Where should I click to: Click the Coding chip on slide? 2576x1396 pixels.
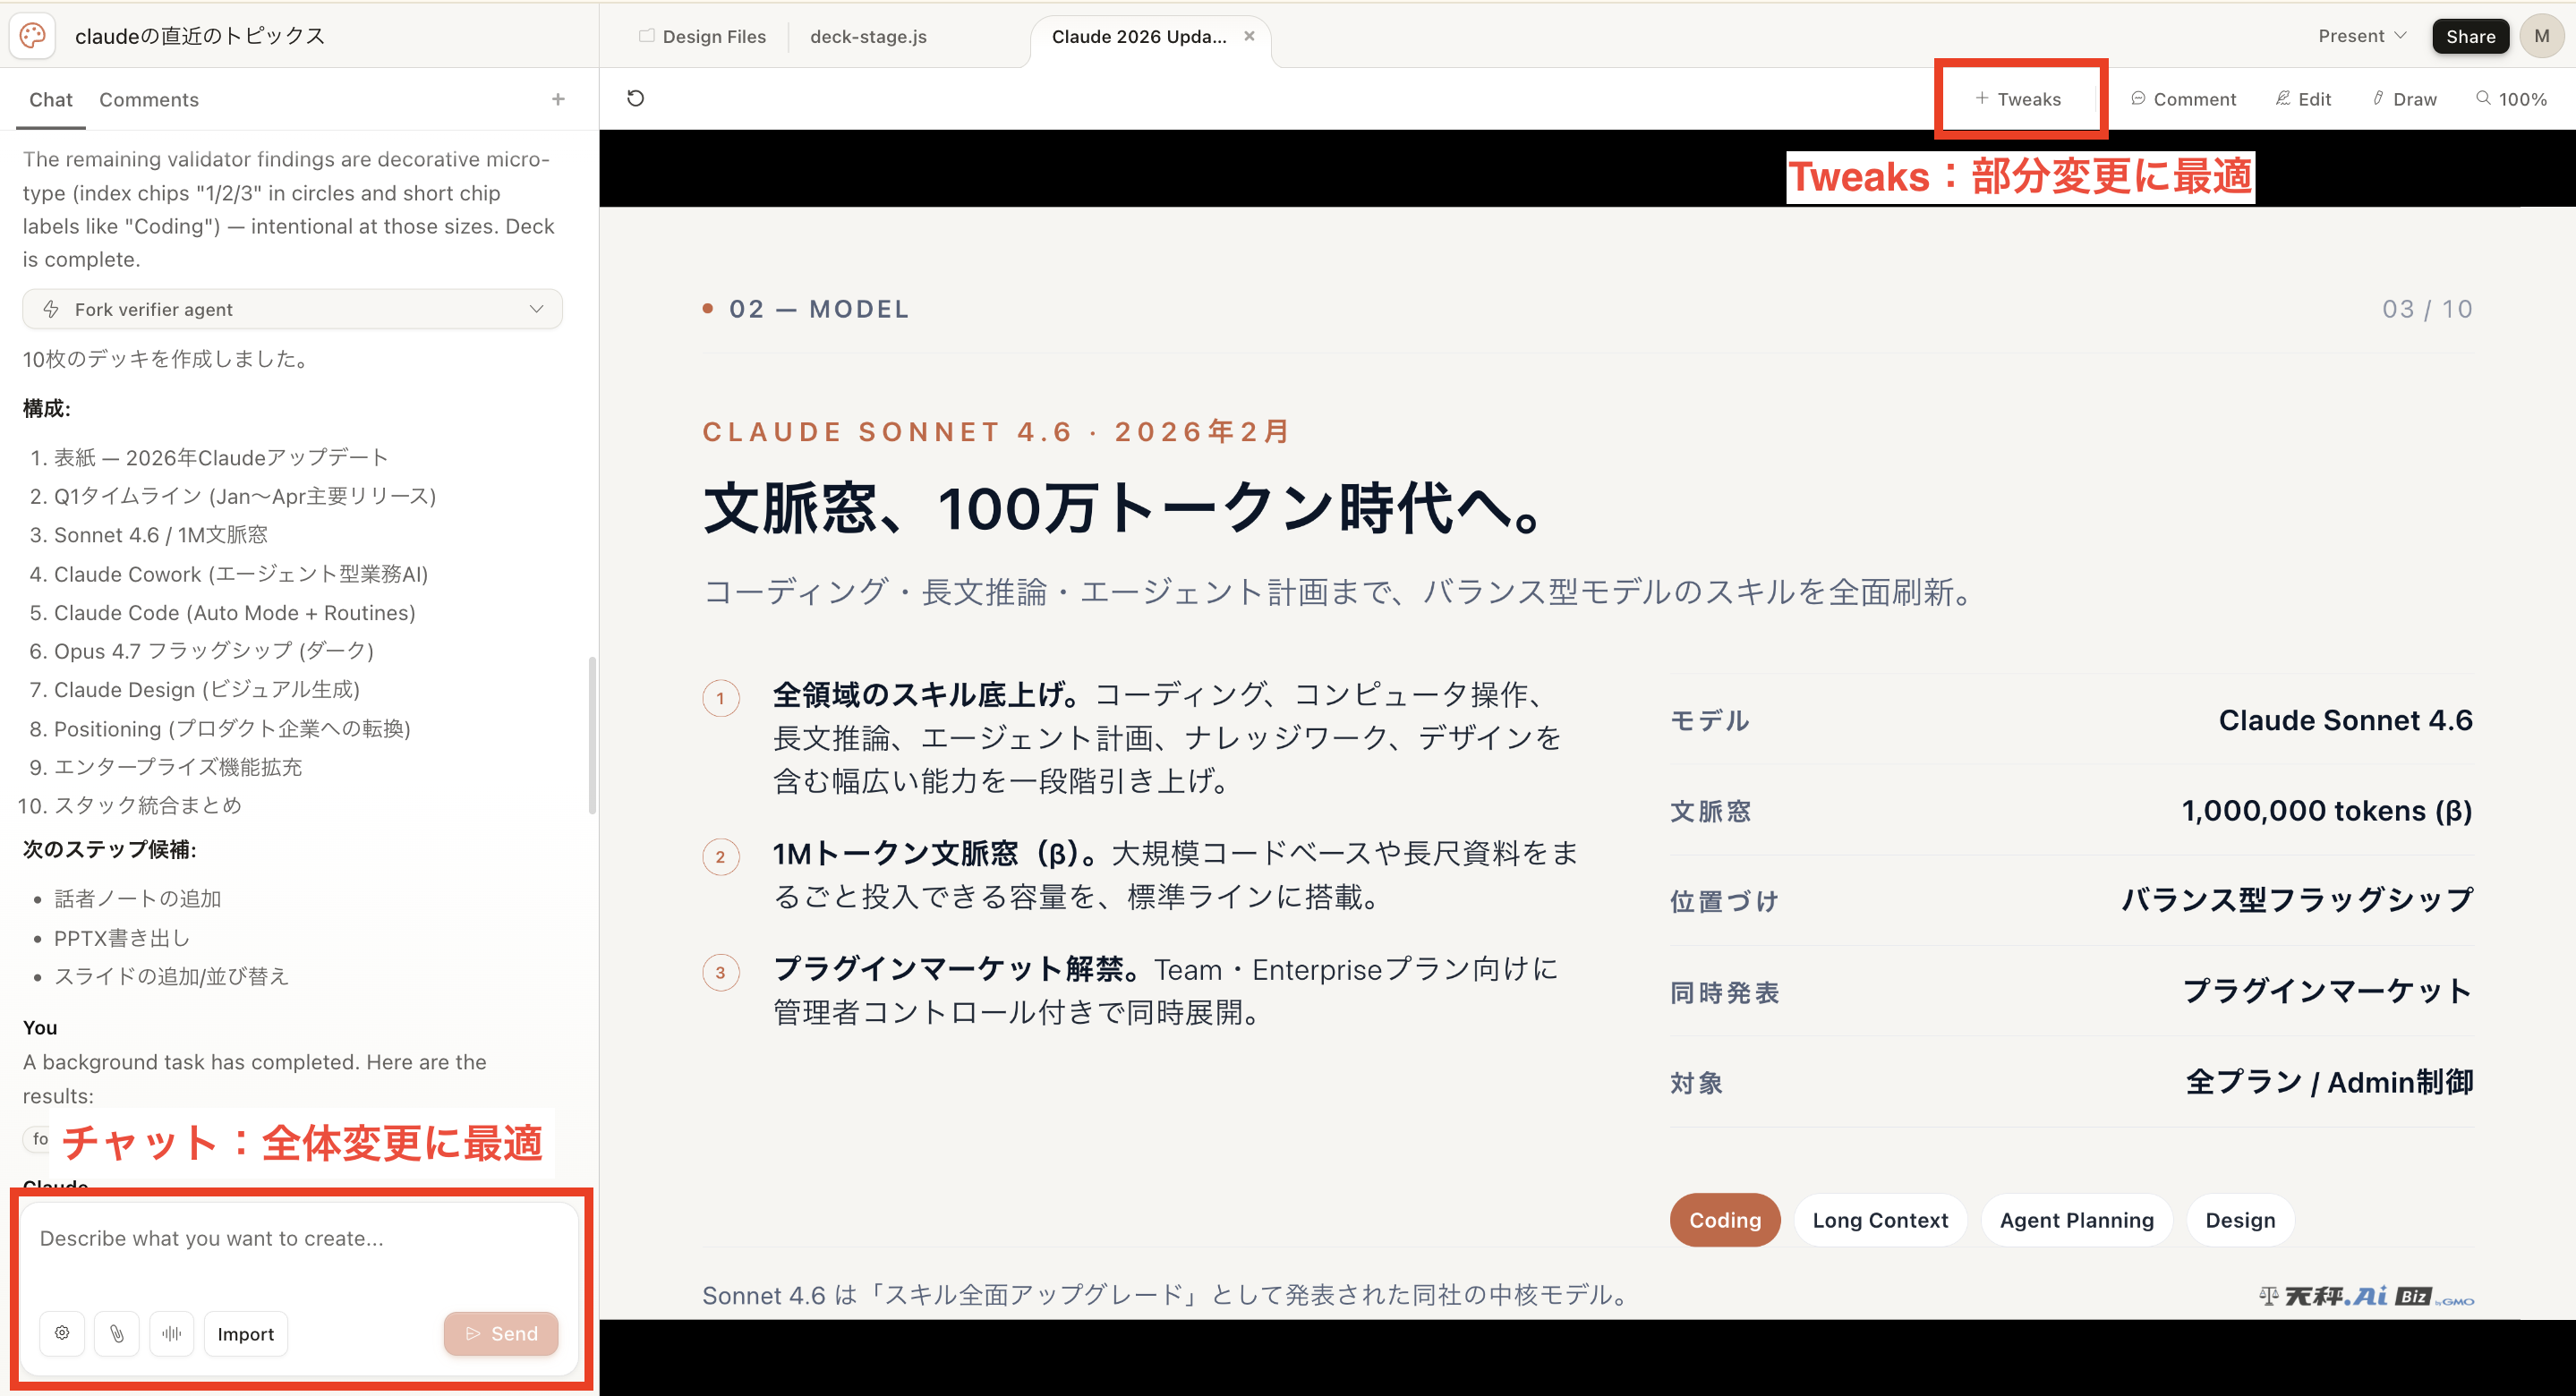click(1725, 1220)
